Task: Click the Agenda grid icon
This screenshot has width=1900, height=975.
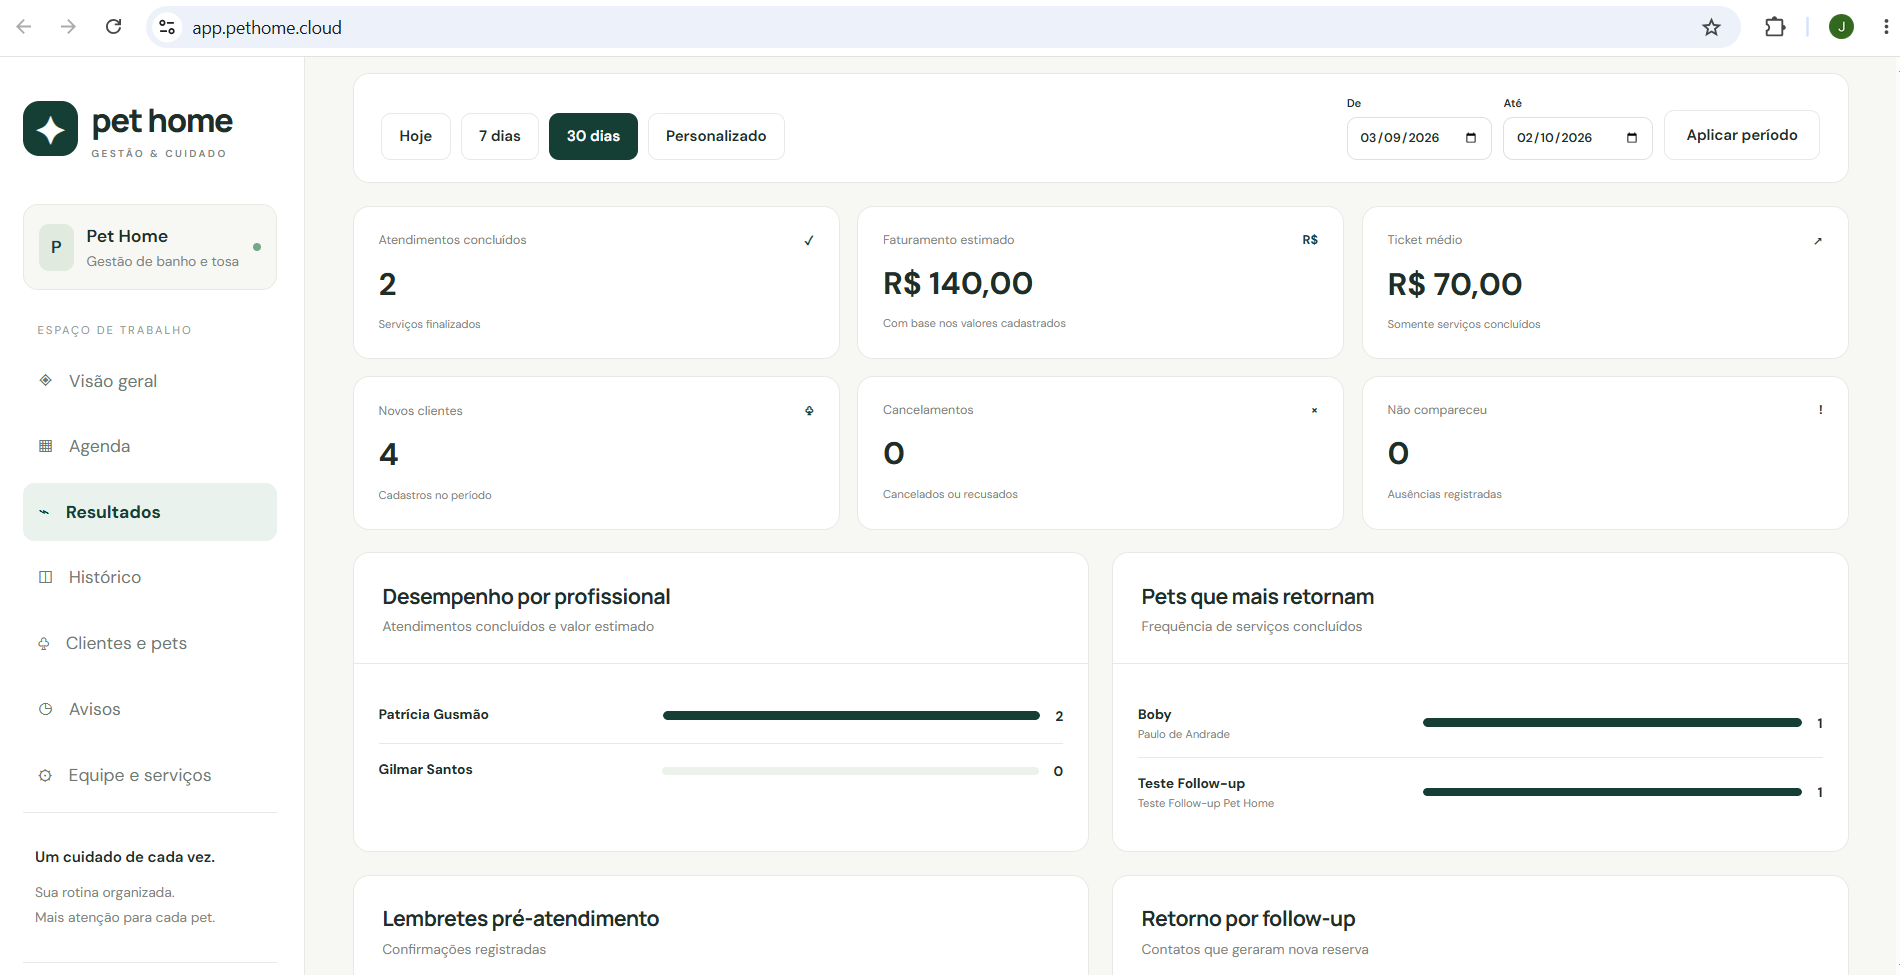Action: coord(45,446)
